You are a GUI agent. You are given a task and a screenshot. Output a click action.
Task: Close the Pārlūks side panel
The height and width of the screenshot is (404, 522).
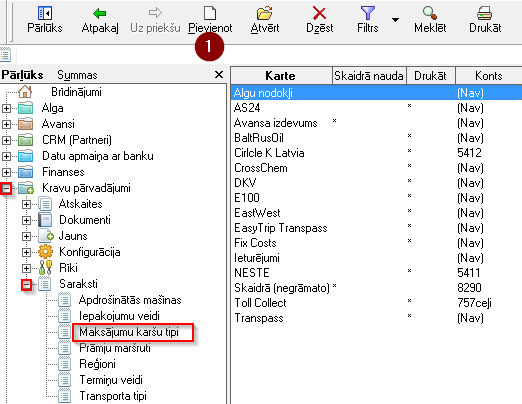[219, 75]
